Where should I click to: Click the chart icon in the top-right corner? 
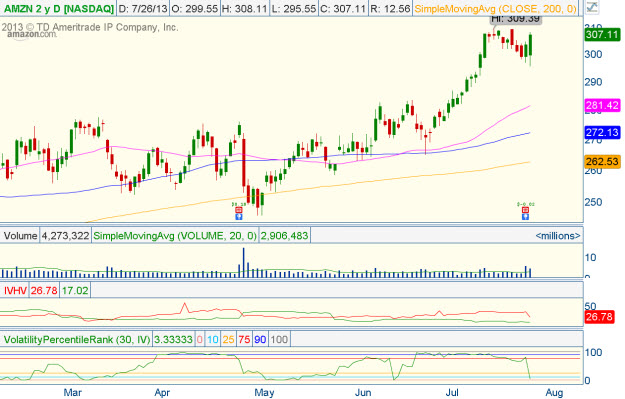click(x=592, y=7)
